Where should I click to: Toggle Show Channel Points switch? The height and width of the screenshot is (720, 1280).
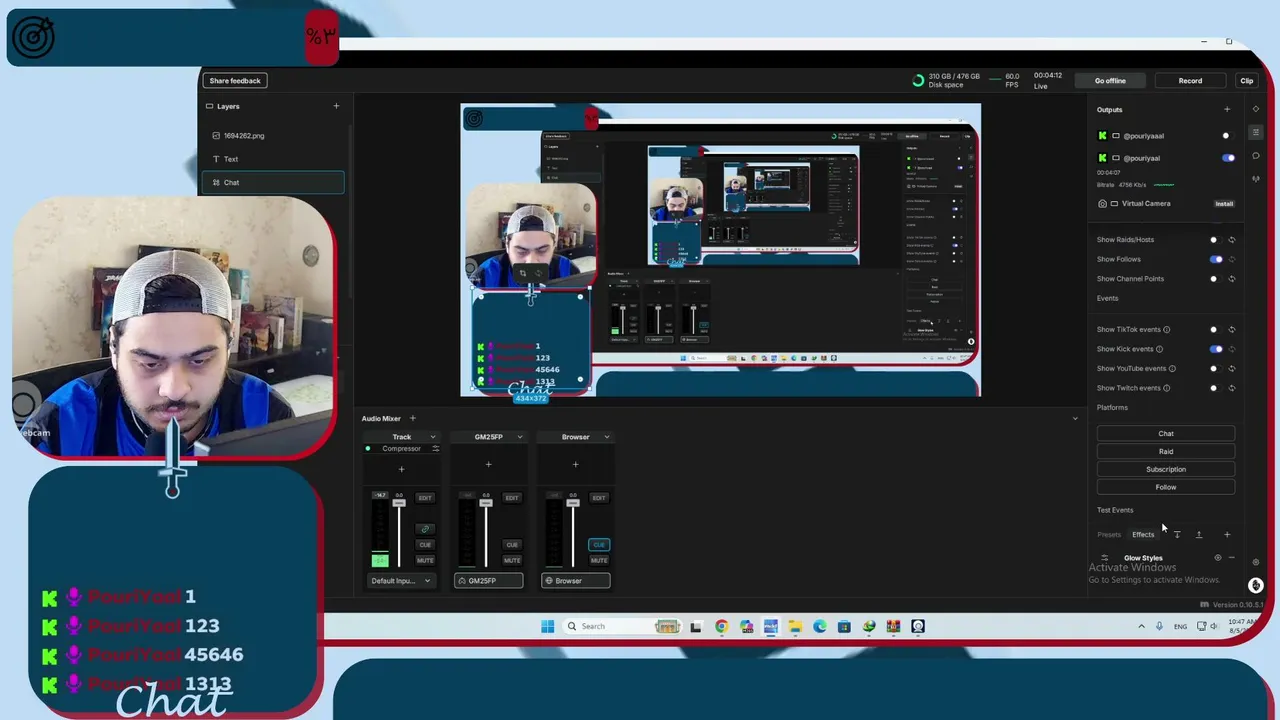click(x=1215, y=279)
